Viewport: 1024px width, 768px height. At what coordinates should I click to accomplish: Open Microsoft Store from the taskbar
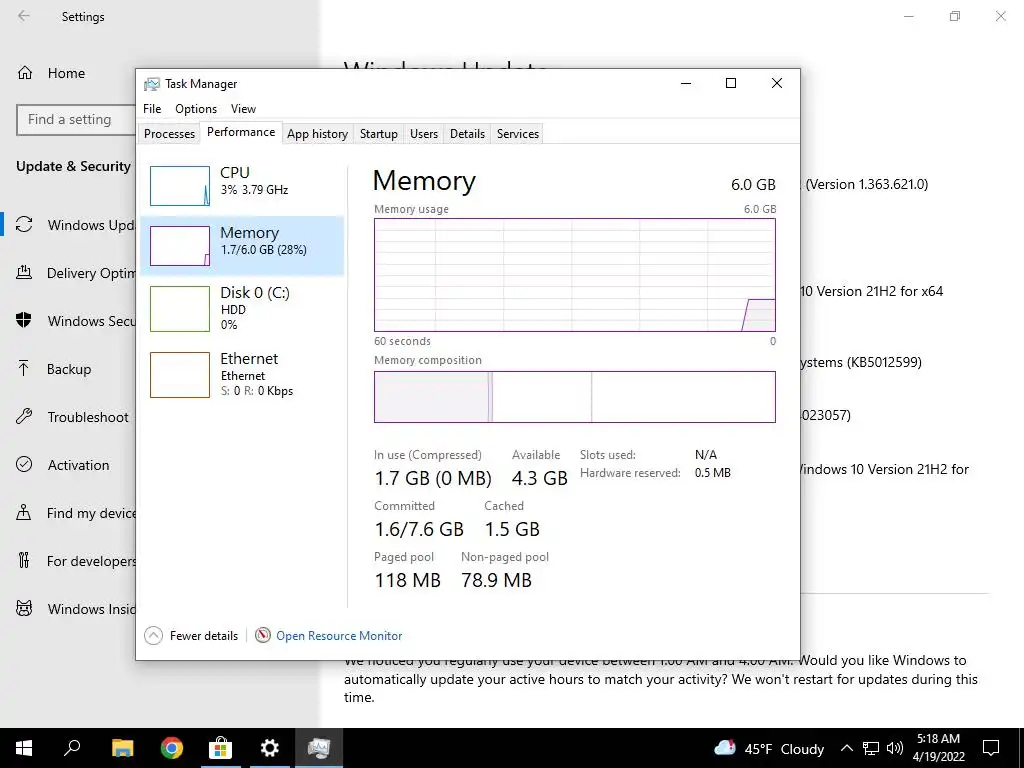point(220,748)
